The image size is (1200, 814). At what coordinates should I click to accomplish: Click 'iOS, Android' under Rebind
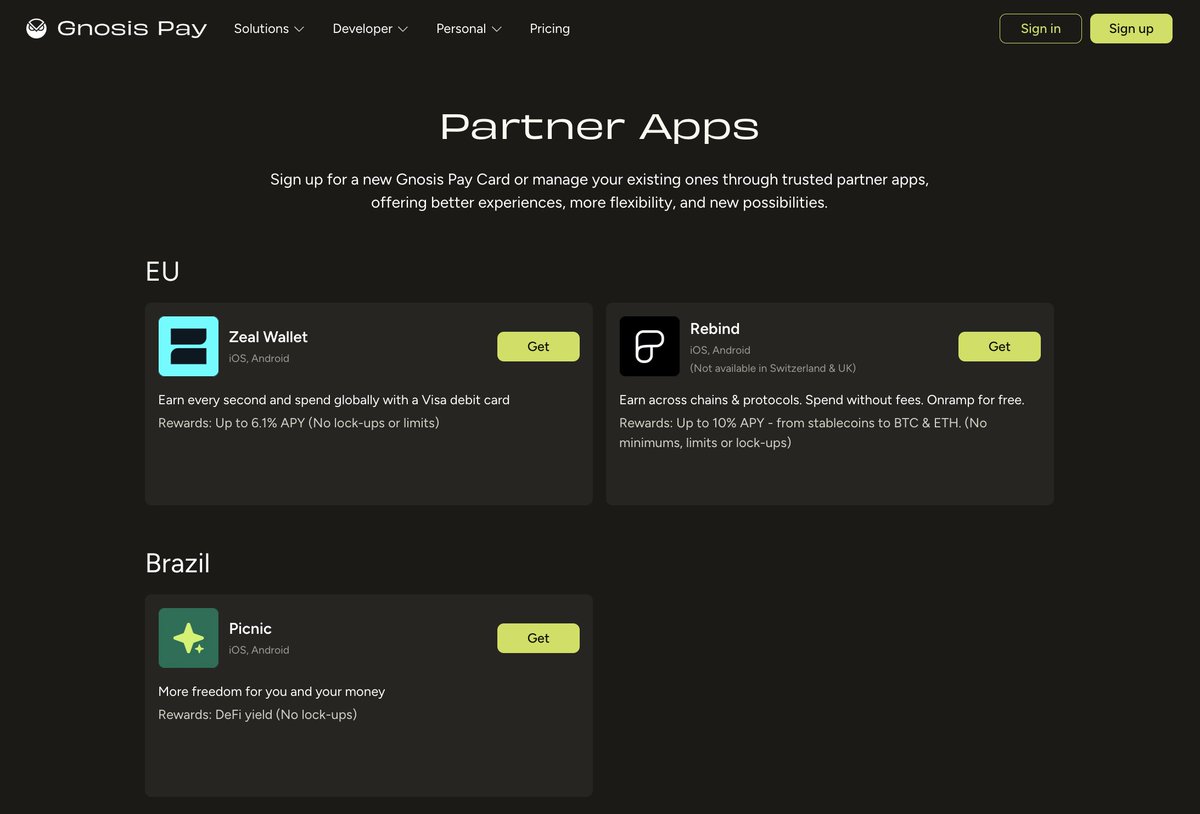720,350
